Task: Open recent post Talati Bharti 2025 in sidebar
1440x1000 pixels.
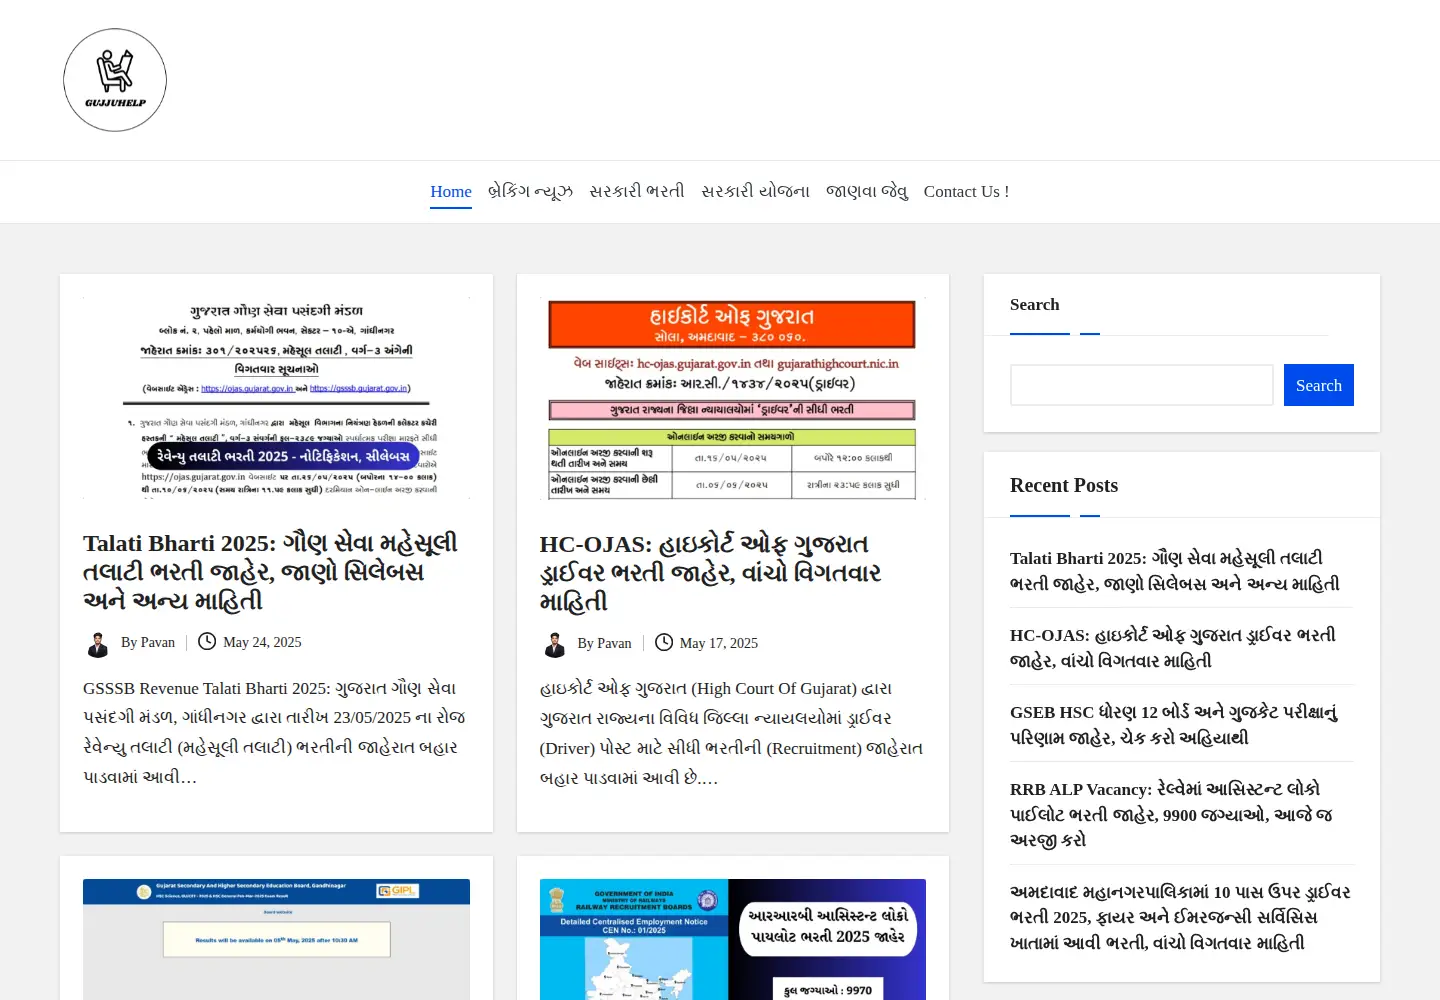Action: click(x=1175, y=571)
